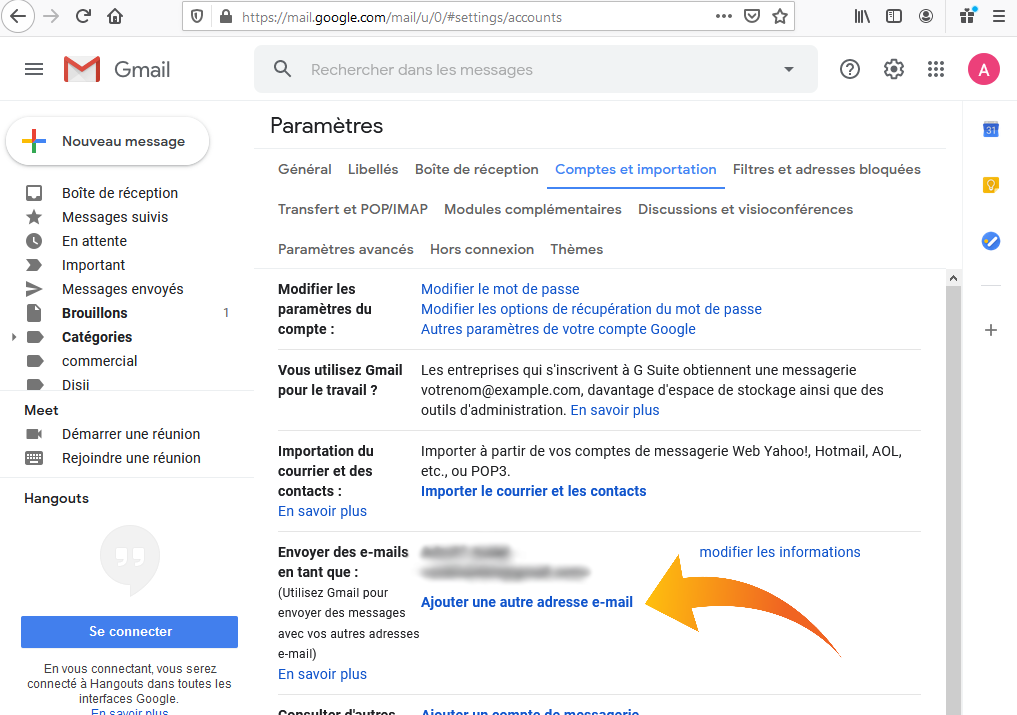Image resolution: width=1017 pixels, height=715 pixels.
Task: Open the Google apps grid
Action: [x=936, y=69]
